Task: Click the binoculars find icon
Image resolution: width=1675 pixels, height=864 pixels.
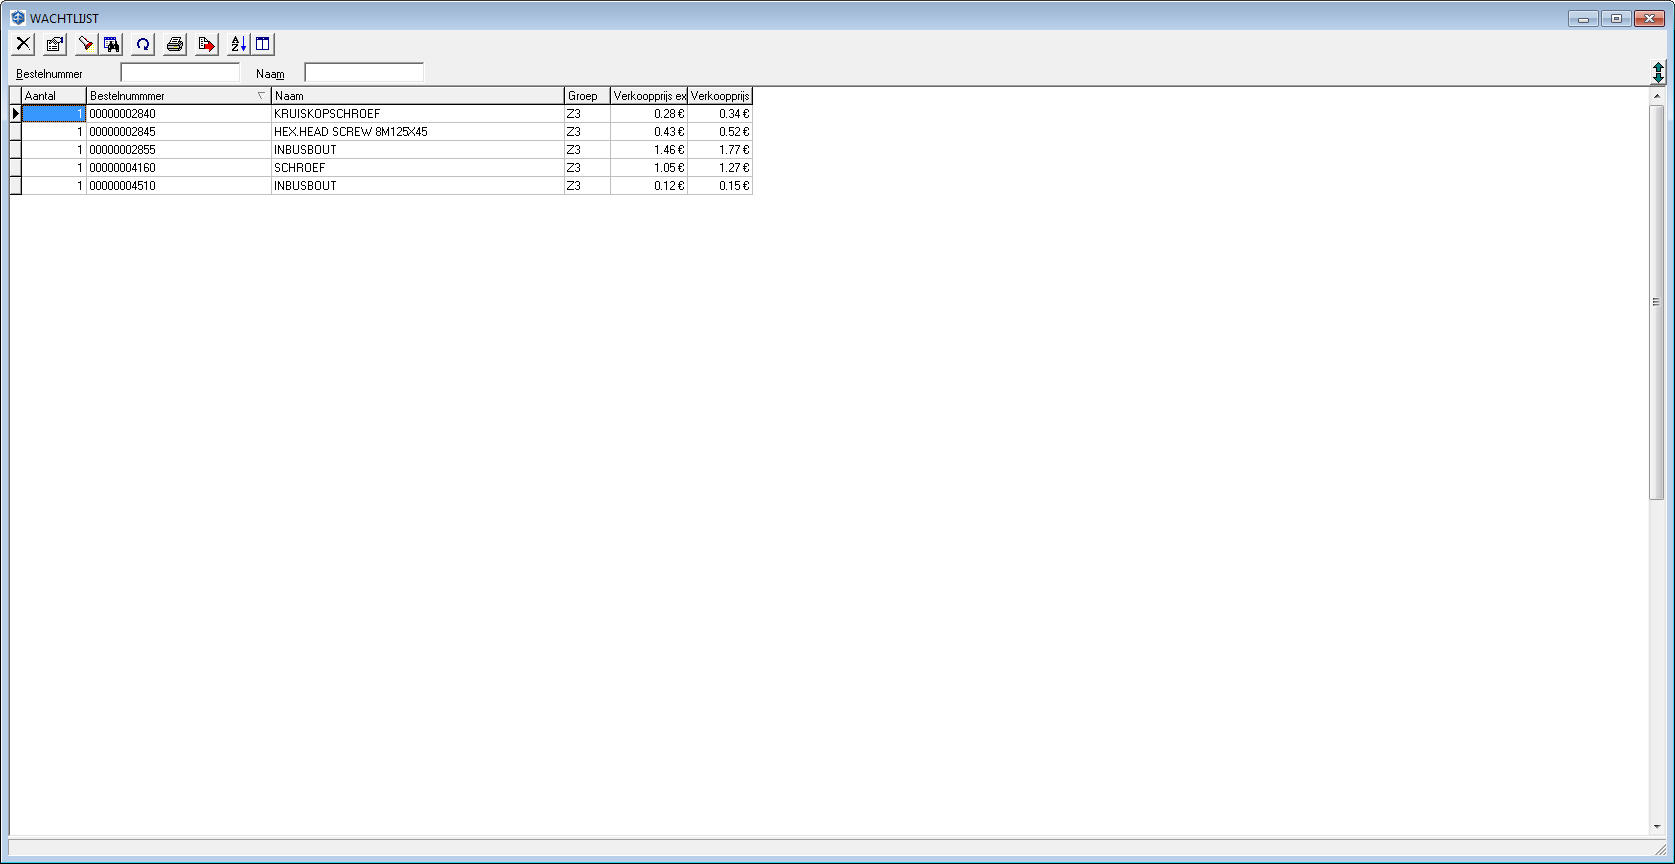Action: click(111, 44)
